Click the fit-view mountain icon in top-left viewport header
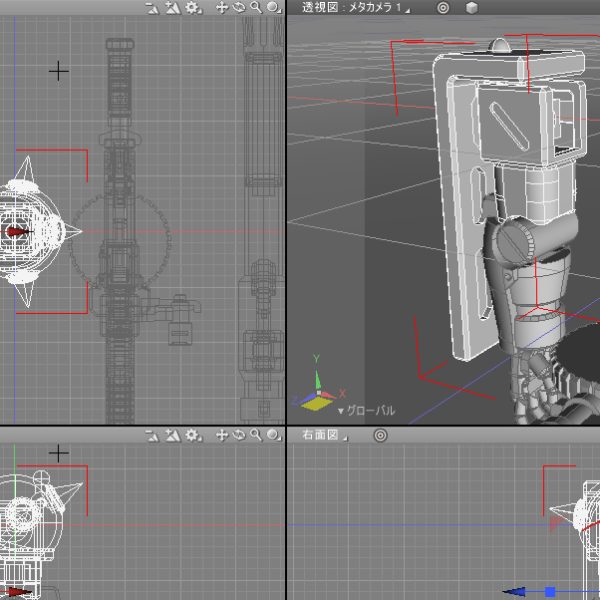The width and height of the screenshot is (600, 600). (173, 8)
